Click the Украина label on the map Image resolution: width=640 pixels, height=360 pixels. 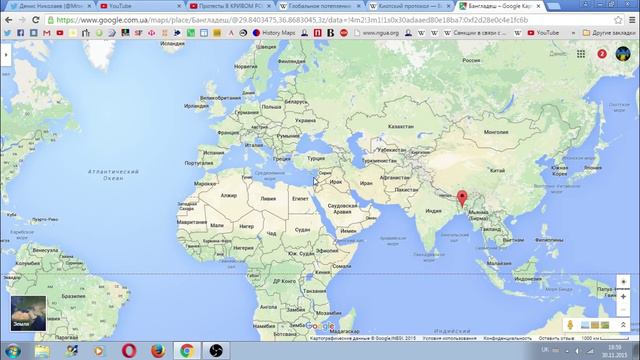coord(305,120)
